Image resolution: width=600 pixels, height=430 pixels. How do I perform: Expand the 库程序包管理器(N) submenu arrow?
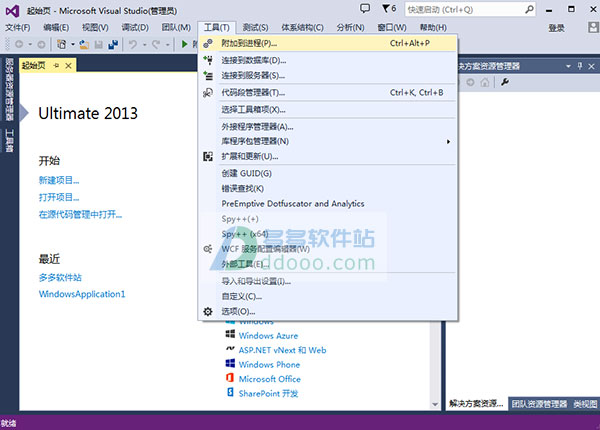click(x=448, y=142)
